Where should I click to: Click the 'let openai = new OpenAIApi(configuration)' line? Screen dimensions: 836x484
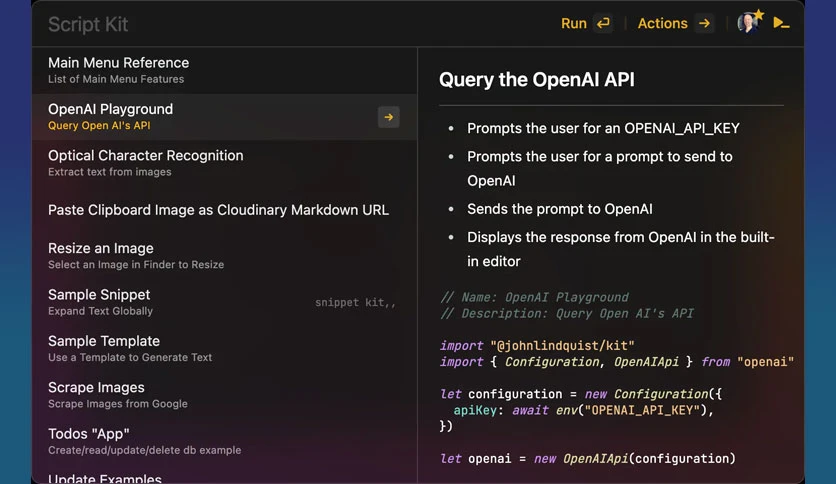coord(588,458)
